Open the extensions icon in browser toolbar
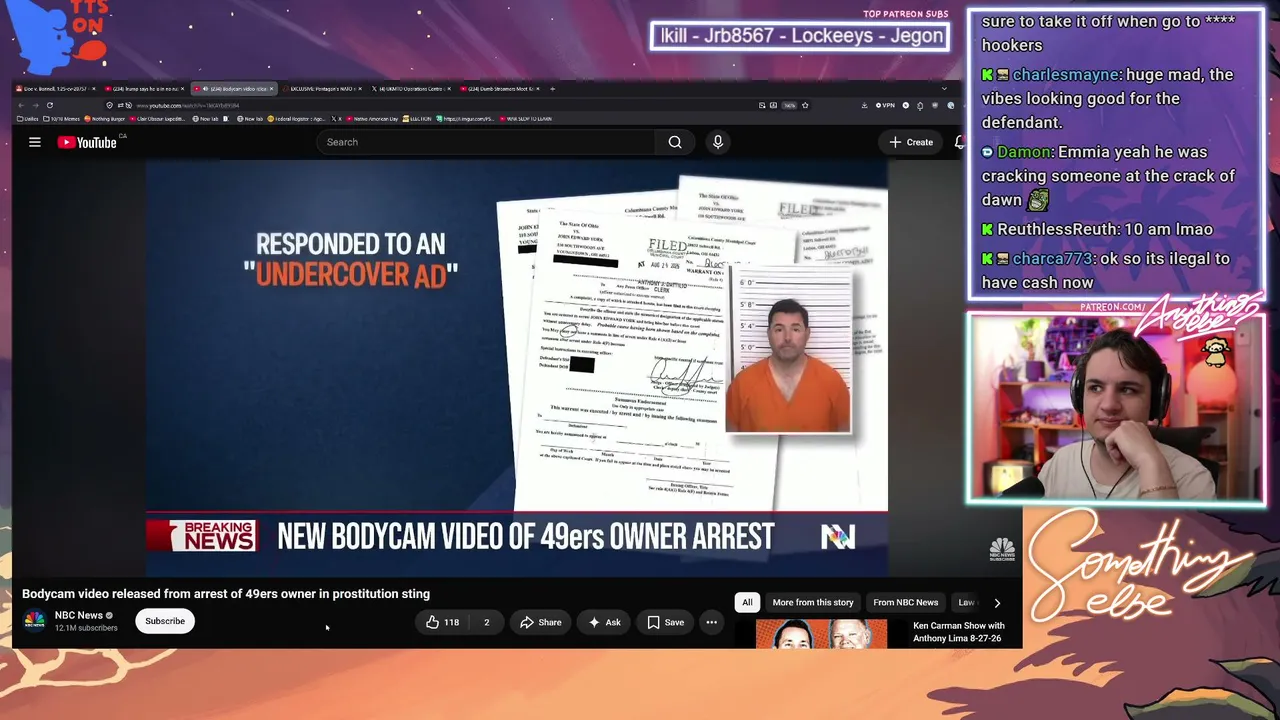Viewport: 1280px width, 720px height. click(922, 105)
